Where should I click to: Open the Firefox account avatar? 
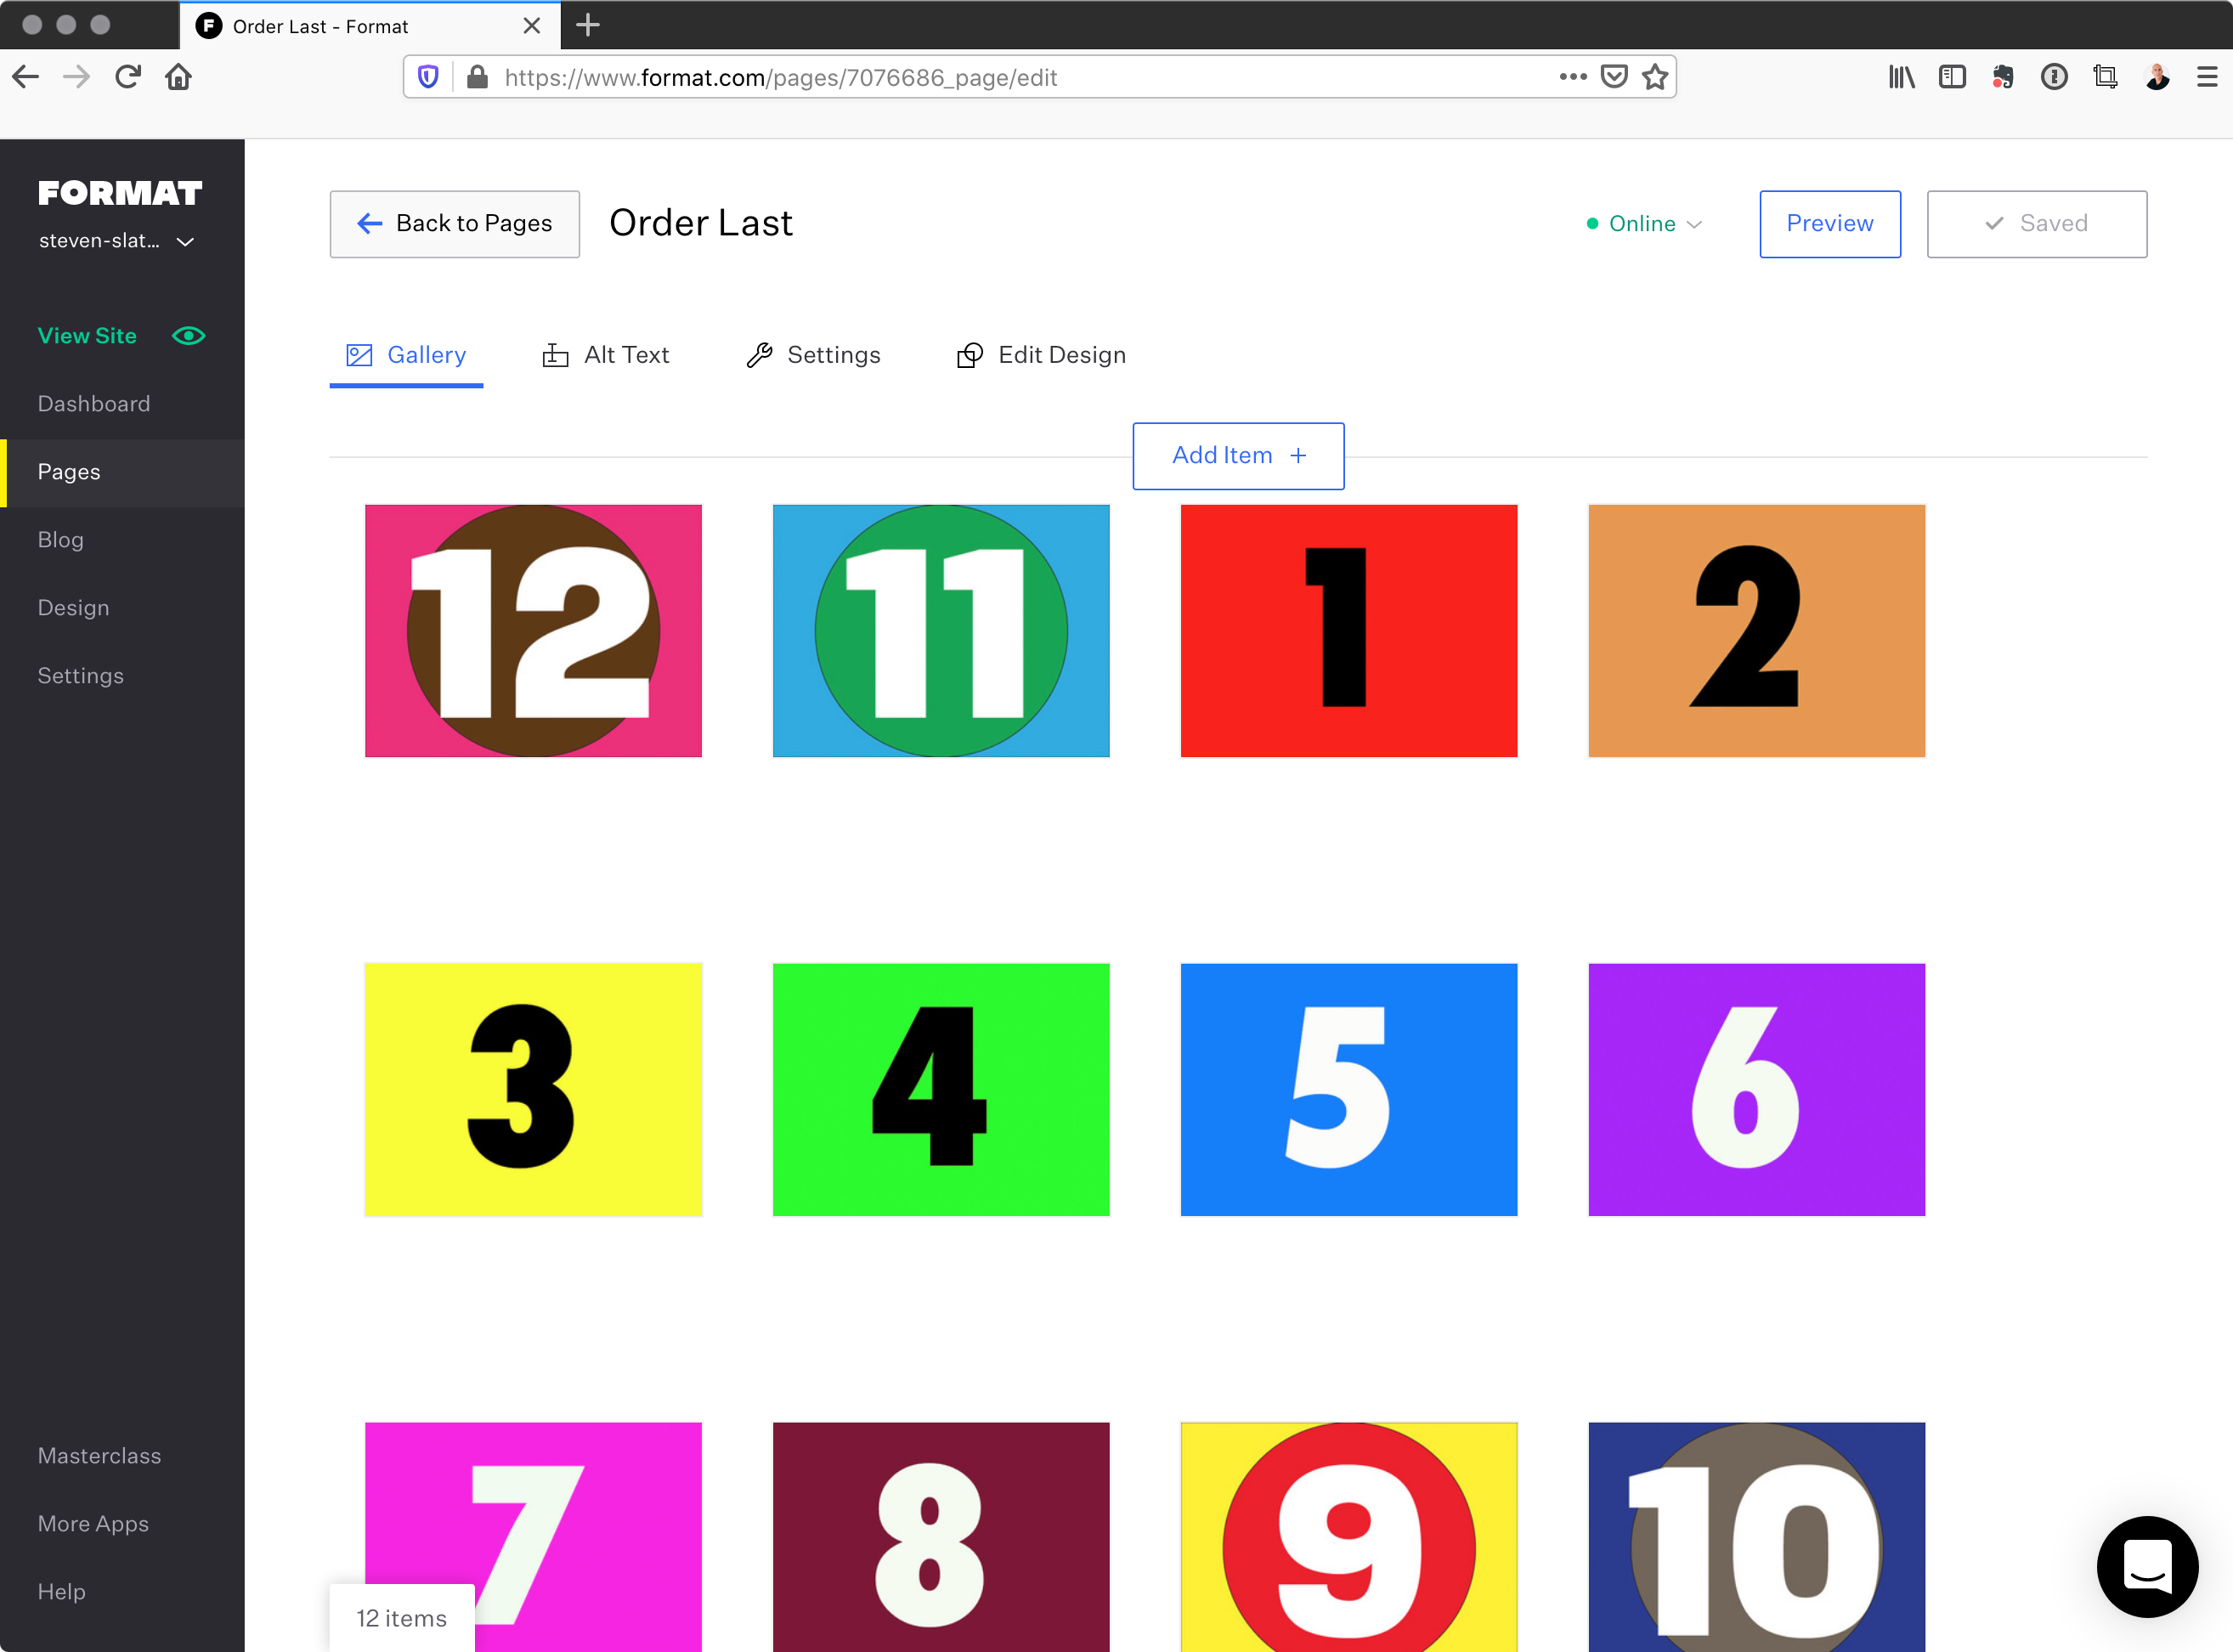point(2157,77)
